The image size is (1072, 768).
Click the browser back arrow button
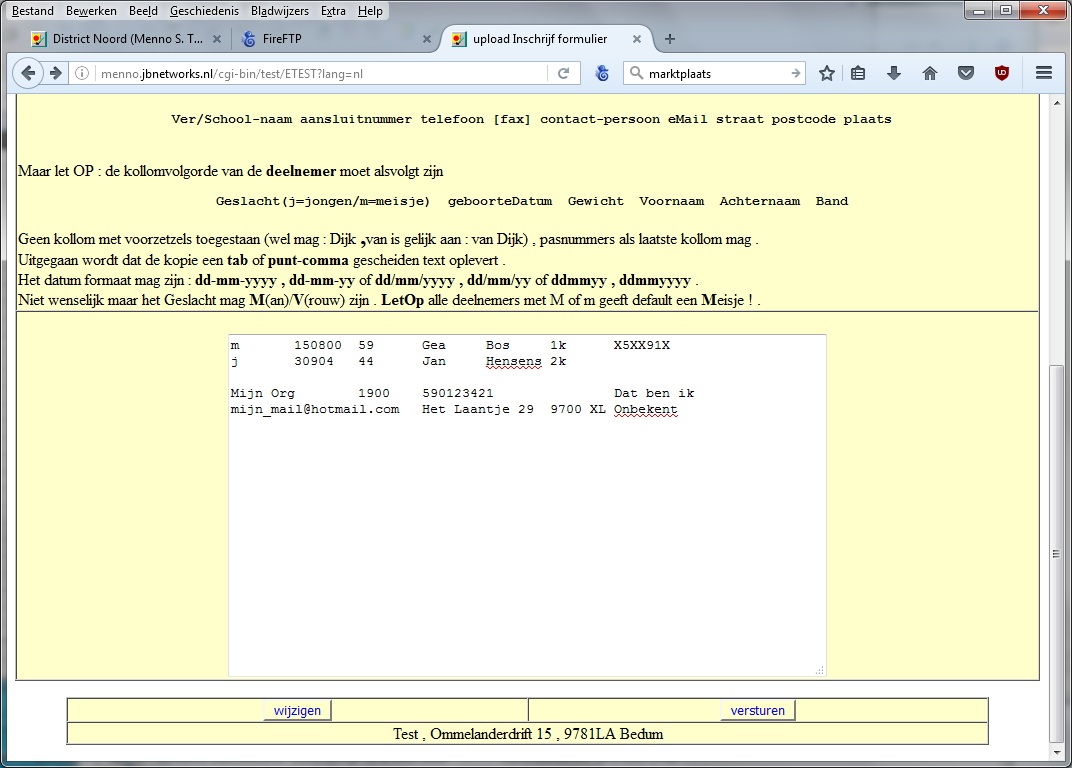pyautogui.click(x=28, y=73)
